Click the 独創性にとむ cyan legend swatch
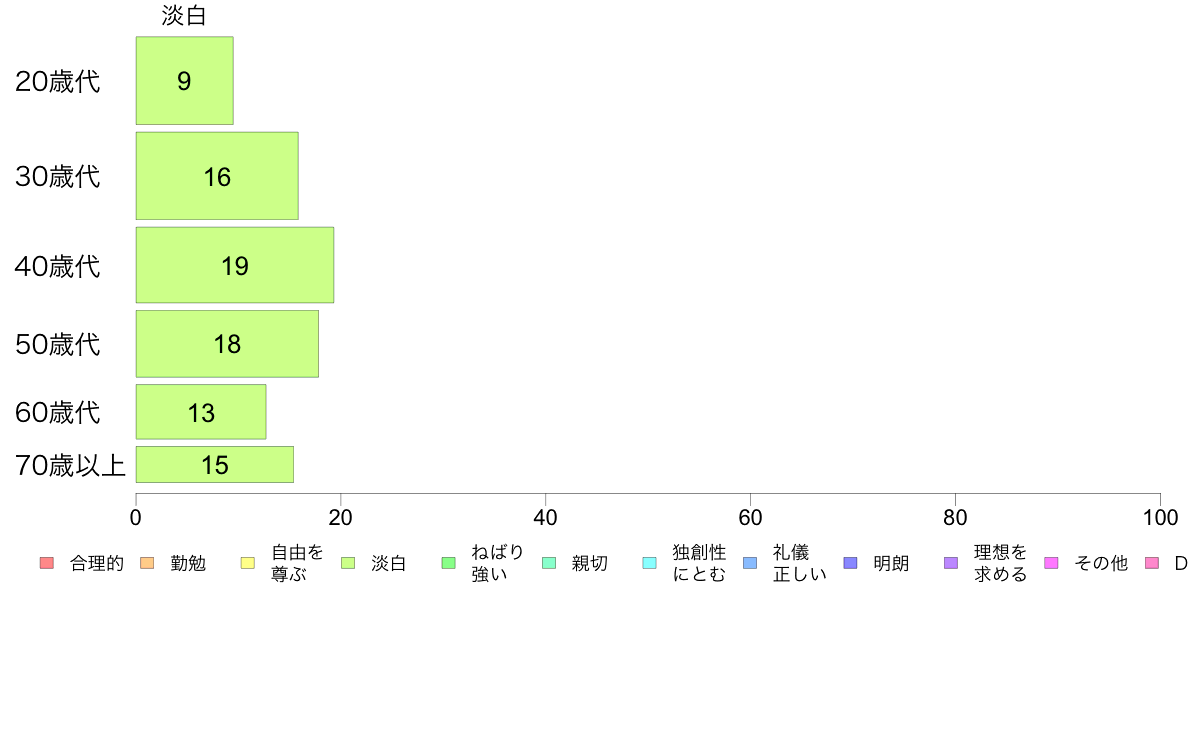The width and height of the screenshot is (1188, 736). tap(649, 563)
